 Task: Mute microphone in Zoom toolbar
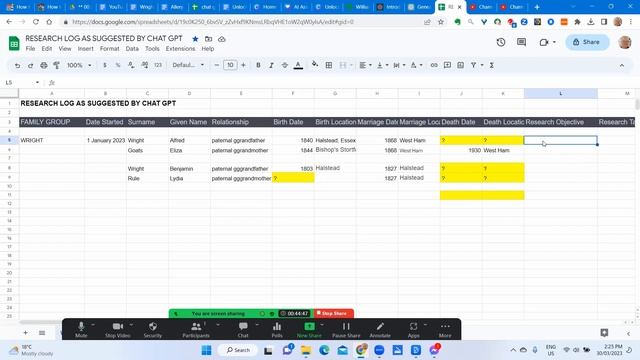[81, 329]
